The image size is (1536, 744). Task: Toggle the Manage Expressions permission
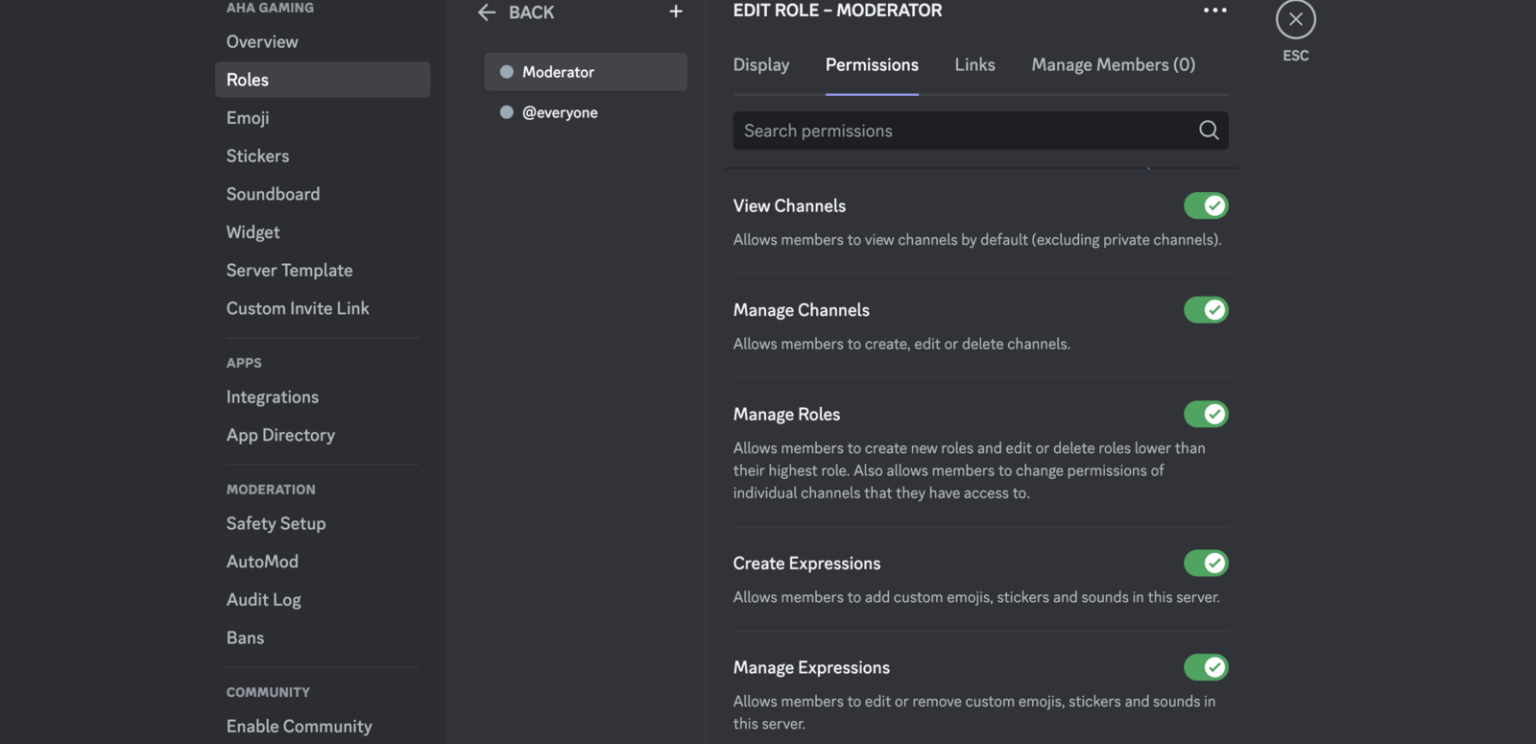point(1206,667)
